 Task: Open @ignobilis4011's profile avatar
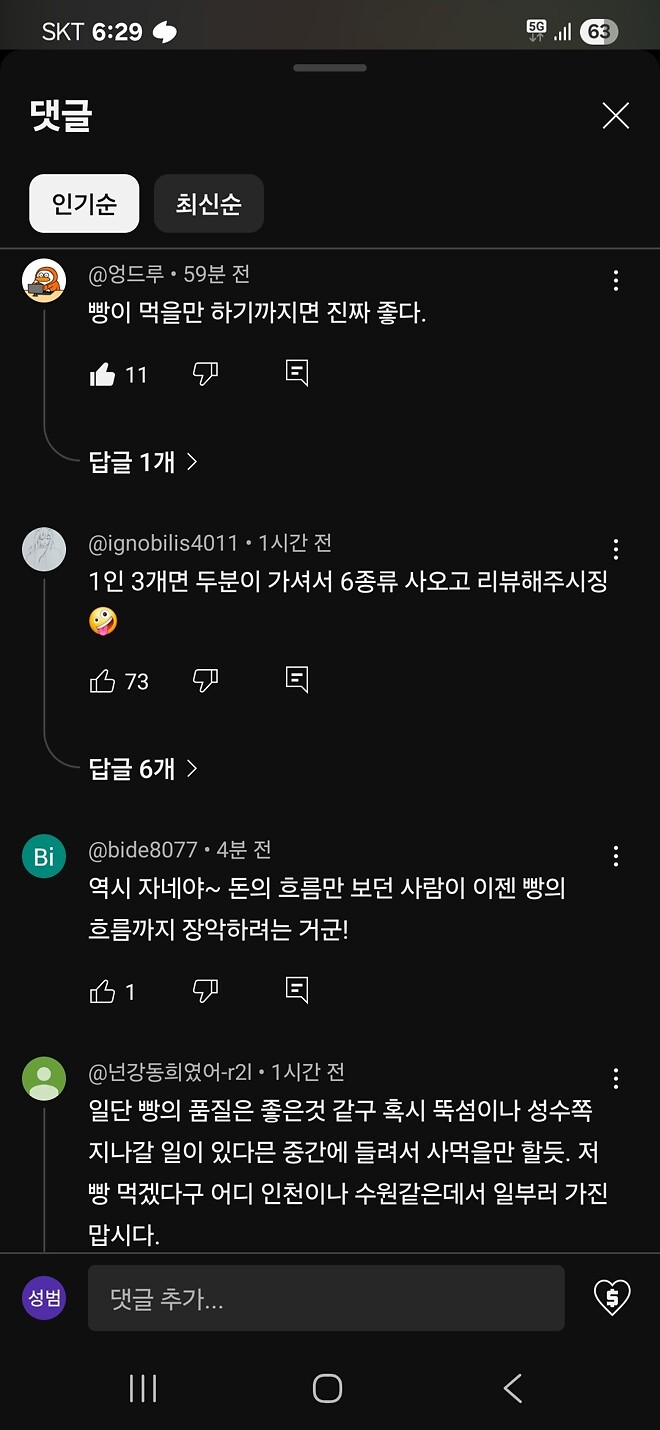coord(44,549)
